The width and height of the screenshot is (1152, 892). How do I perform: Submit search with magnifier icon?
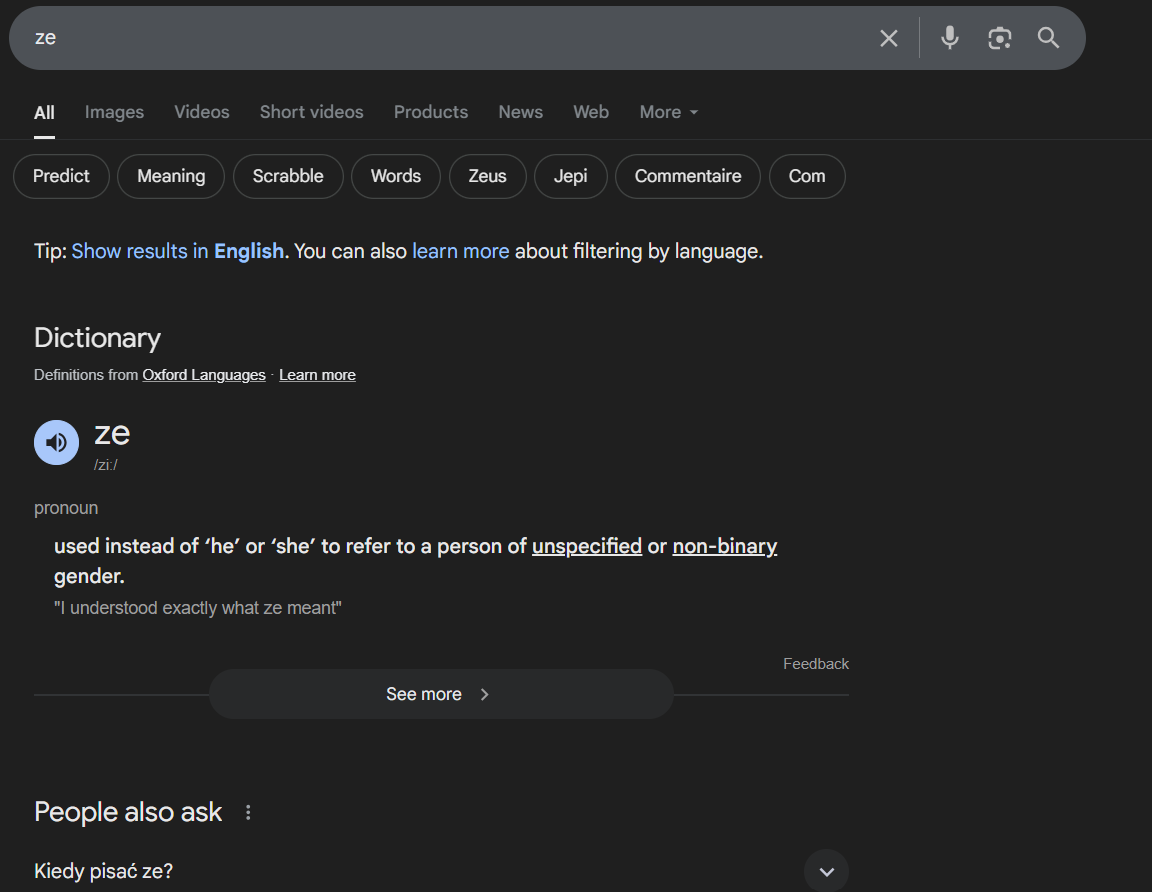(x=1048, y=37)
